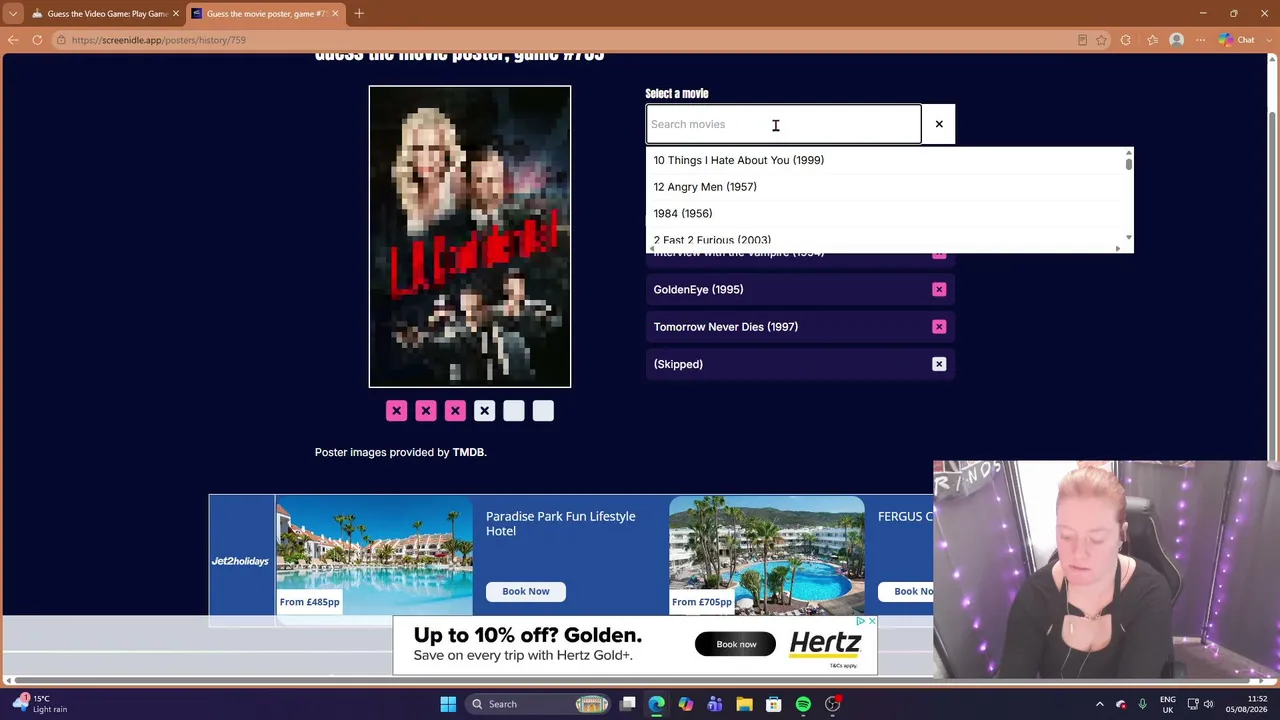The height and width of the screenshot is (720, 1280).
Task: Click the fifth empty guess indicator box
Action: tap(514, 411)
